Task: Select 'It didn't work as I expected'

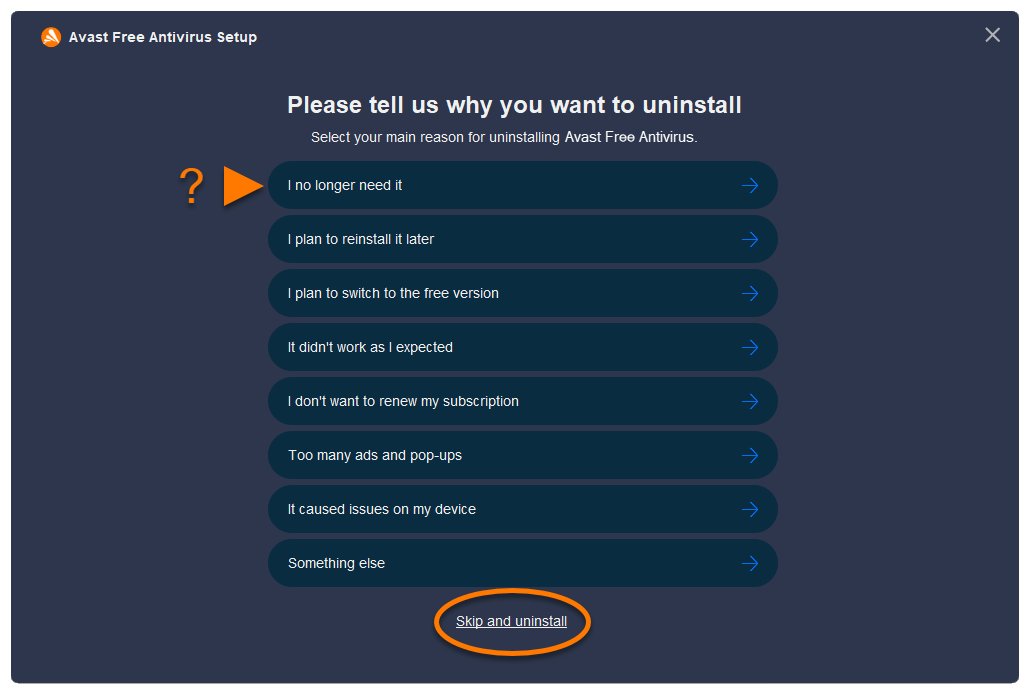Action: pyautogui.click(x=370, y=347)
